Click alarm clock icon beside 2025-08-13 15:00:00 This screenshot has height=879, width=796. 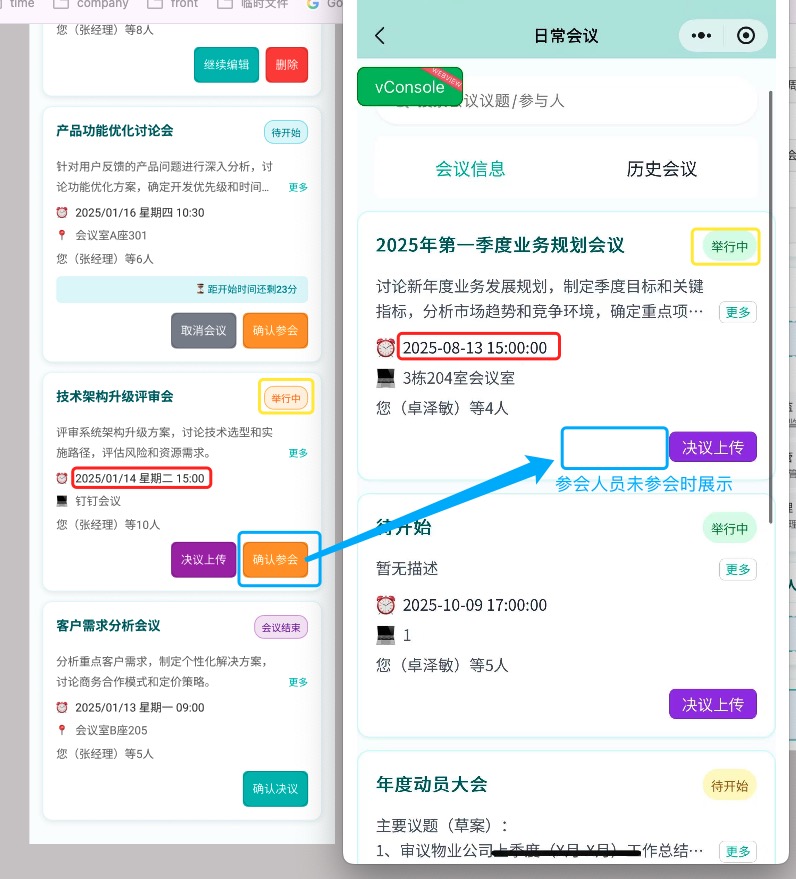(x=386, y=348)
